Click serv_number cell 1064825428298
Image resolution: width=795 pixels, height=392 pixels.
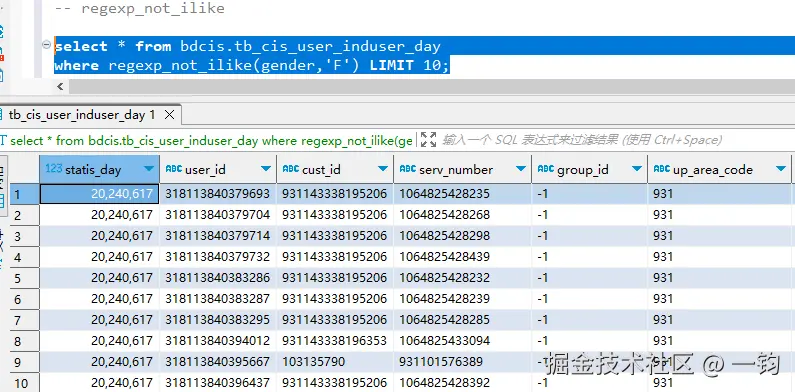[x=462, y=236]
